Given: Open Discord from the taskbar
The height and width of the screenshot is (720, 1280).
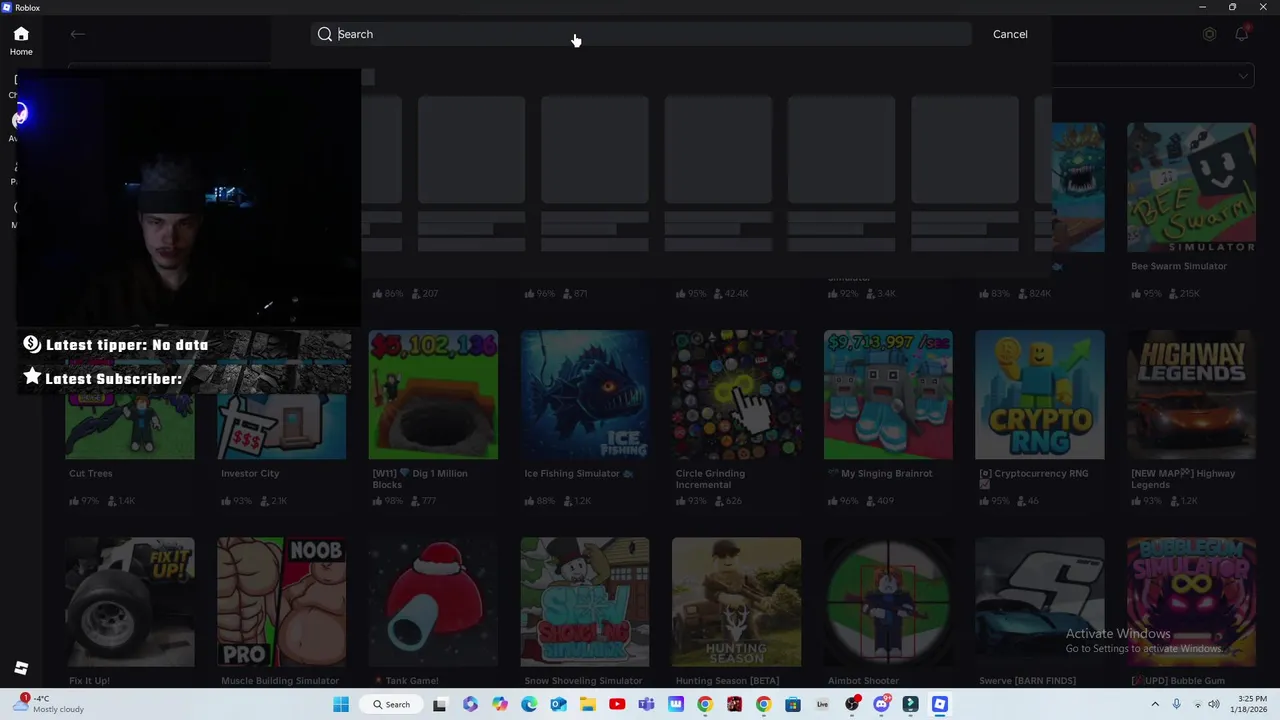Looking at the screenshot, I should (881, 704).
